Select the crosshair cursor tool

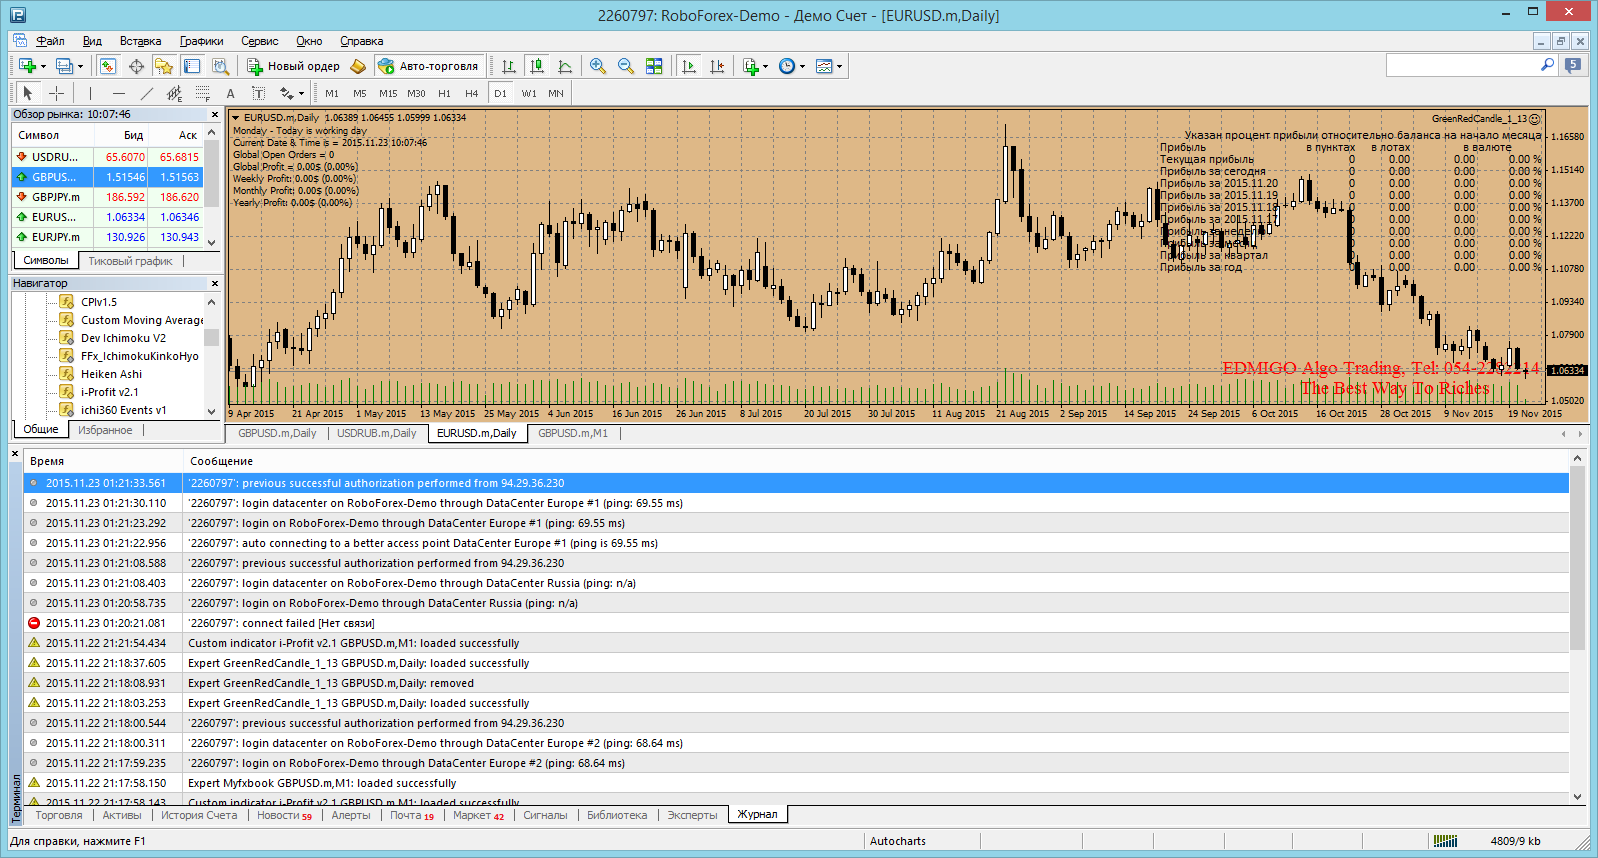coord(57,93)
